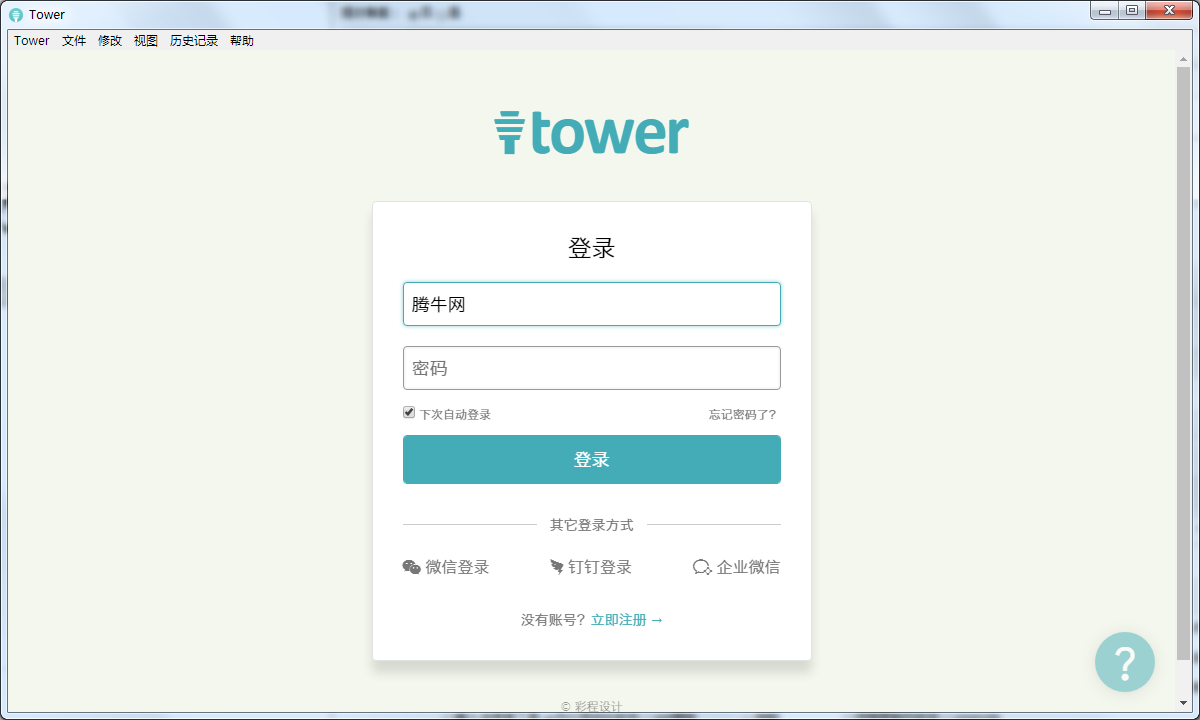Viewport: 1200px width, 720px height.
Task: Open the 忘记密码了? link
Action: pyautogui.click(x=742, y=414)
